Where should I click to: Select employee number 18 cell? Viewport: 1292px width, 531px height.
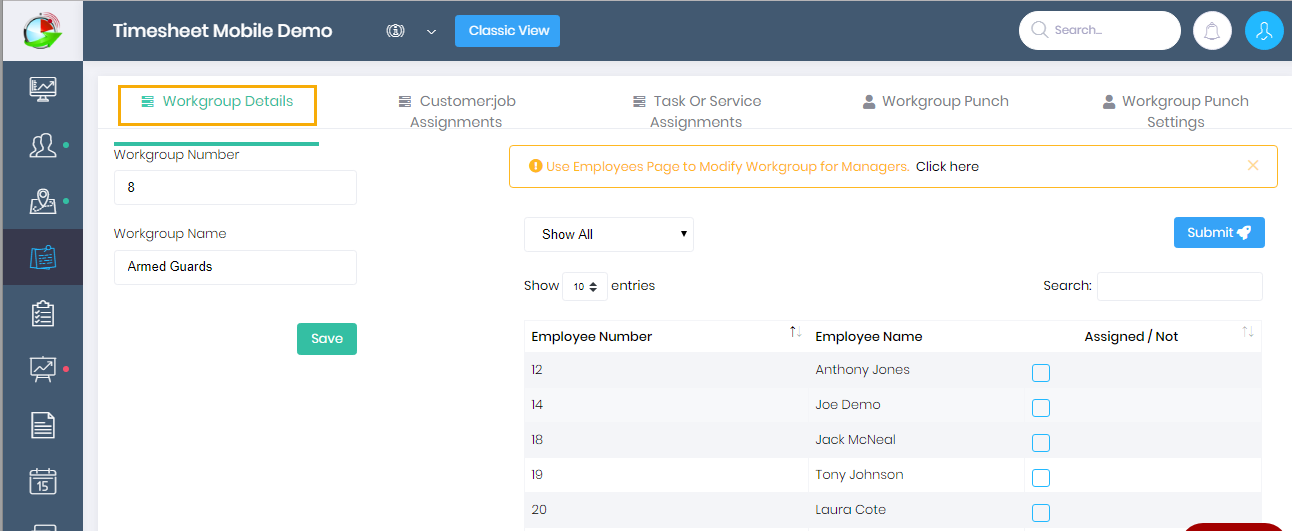pos(666,440)
